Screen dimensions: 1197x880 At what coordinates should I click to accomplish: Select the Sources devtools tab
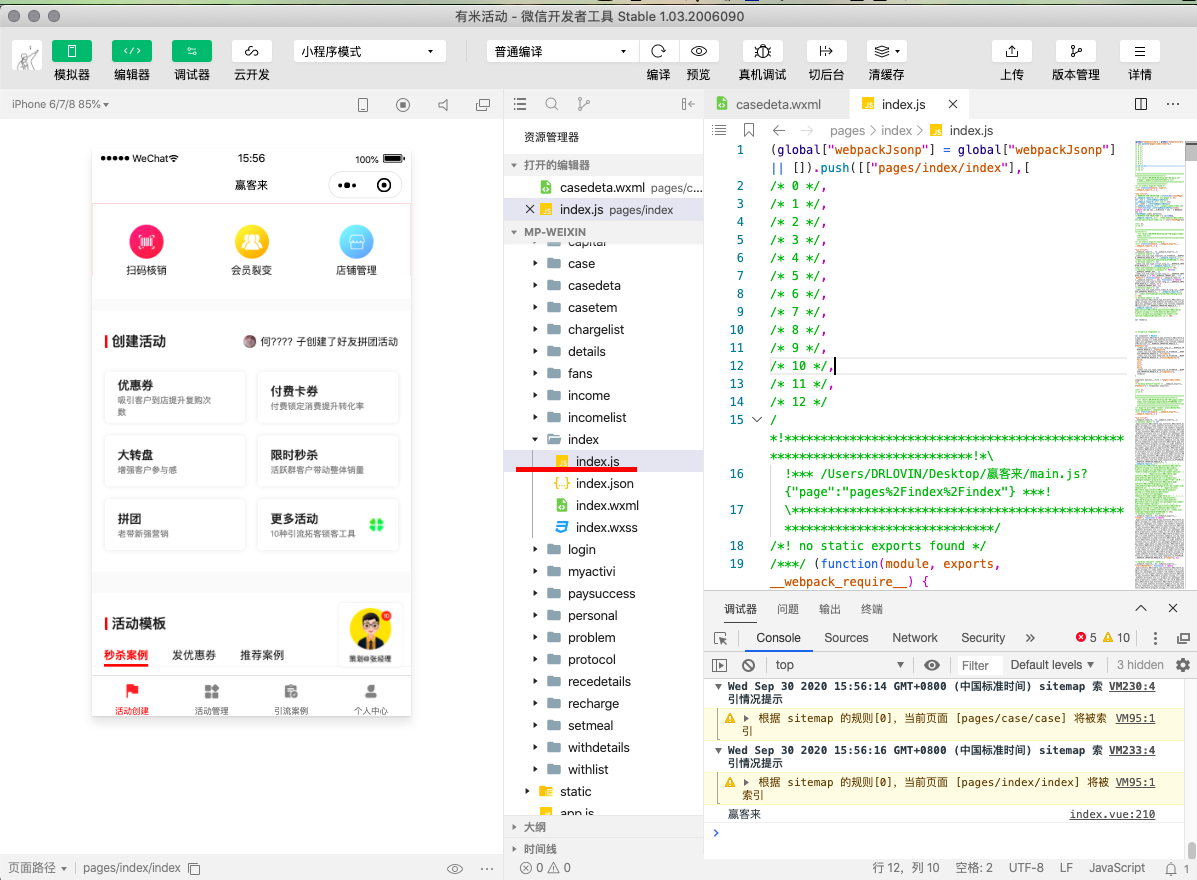846,638
